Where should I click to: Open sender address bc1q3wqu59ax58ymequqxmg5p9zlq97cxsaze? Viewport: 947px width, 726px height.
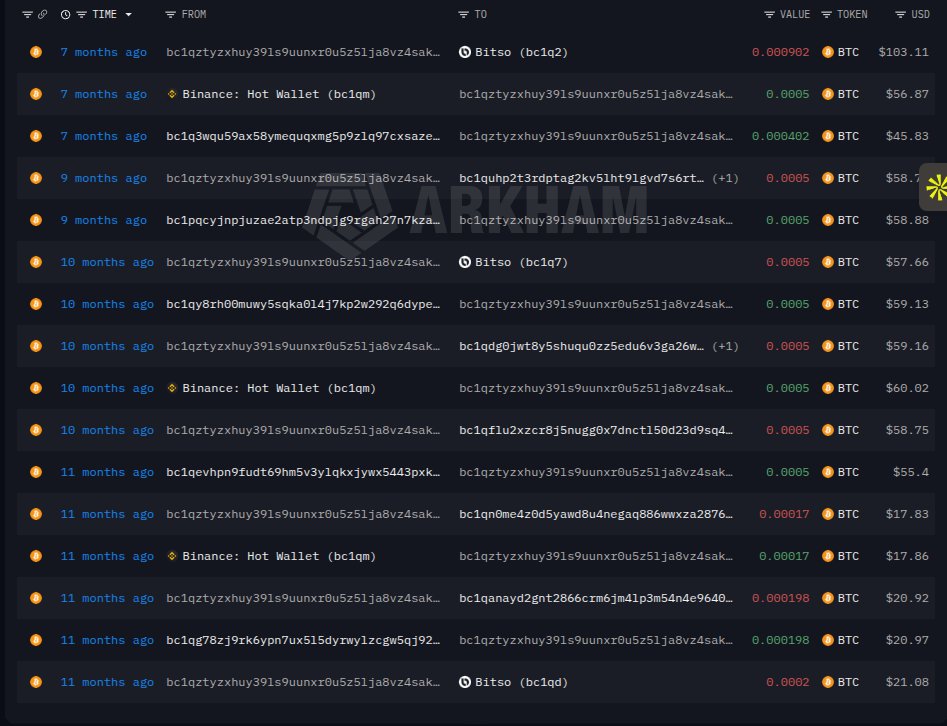pyautogui.click(x=303, y=137)
